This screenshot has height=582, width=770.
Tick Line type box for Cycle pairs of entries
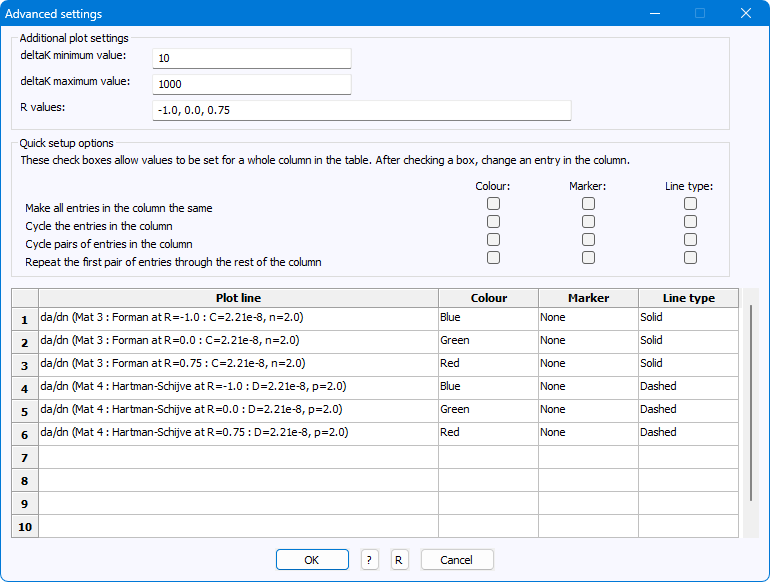click(690, 239)
